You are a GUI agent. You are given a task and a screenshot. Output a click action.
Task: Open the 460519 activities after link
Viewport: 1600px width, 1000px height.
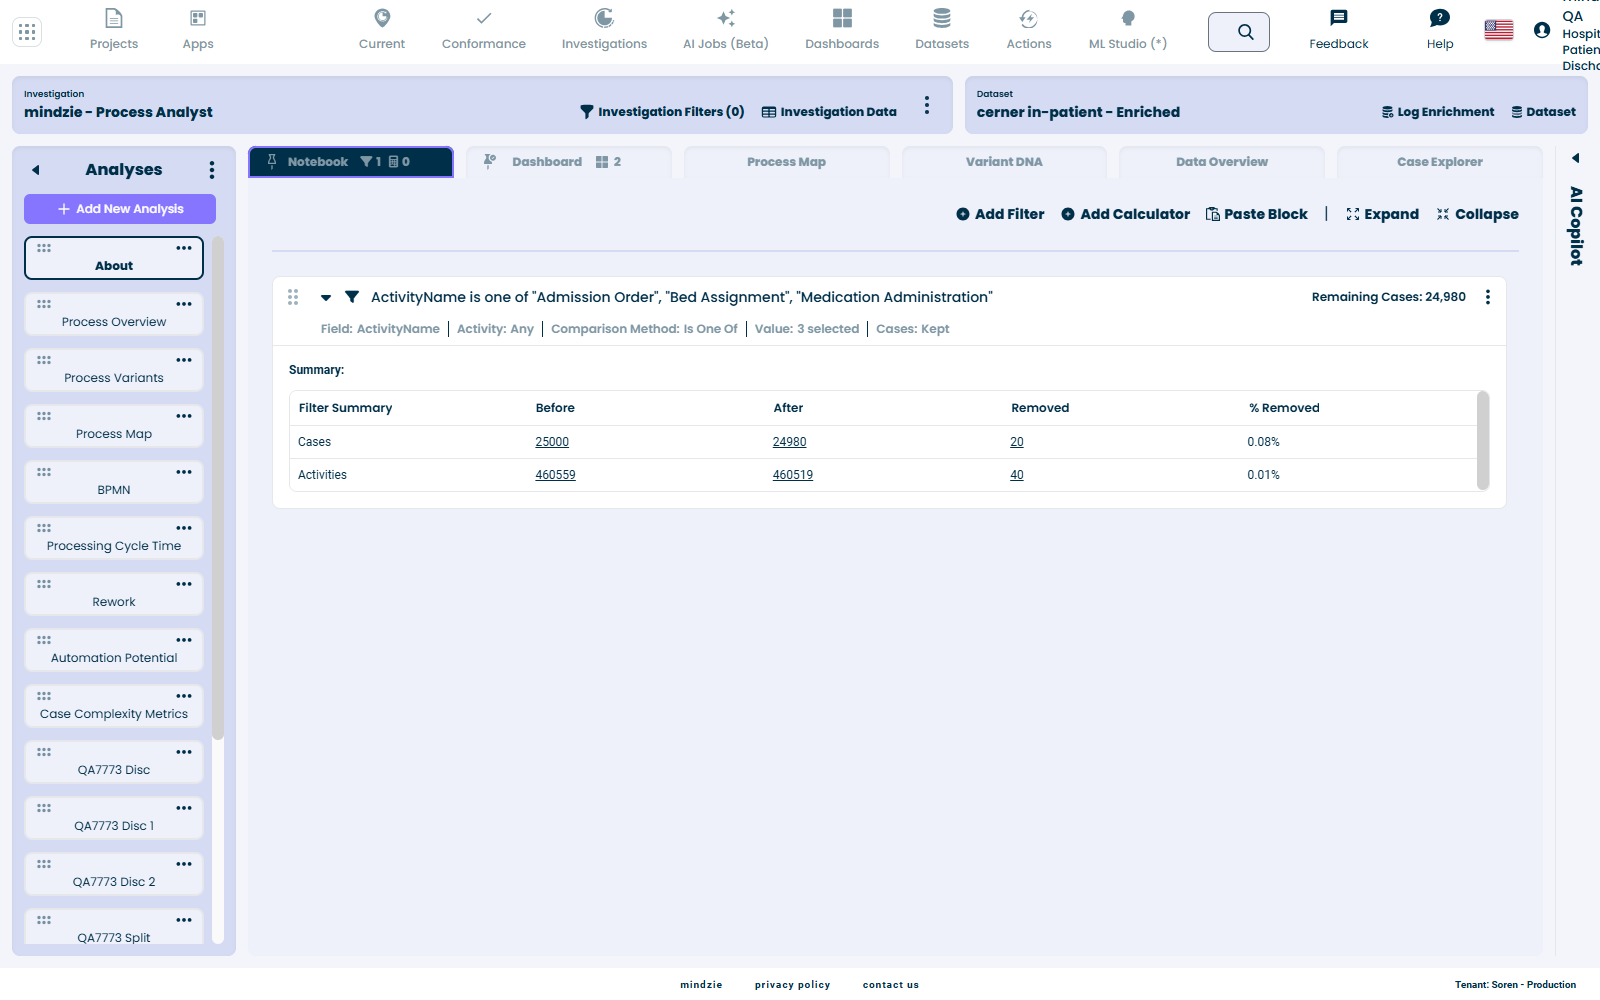click(x=793, y=475)
